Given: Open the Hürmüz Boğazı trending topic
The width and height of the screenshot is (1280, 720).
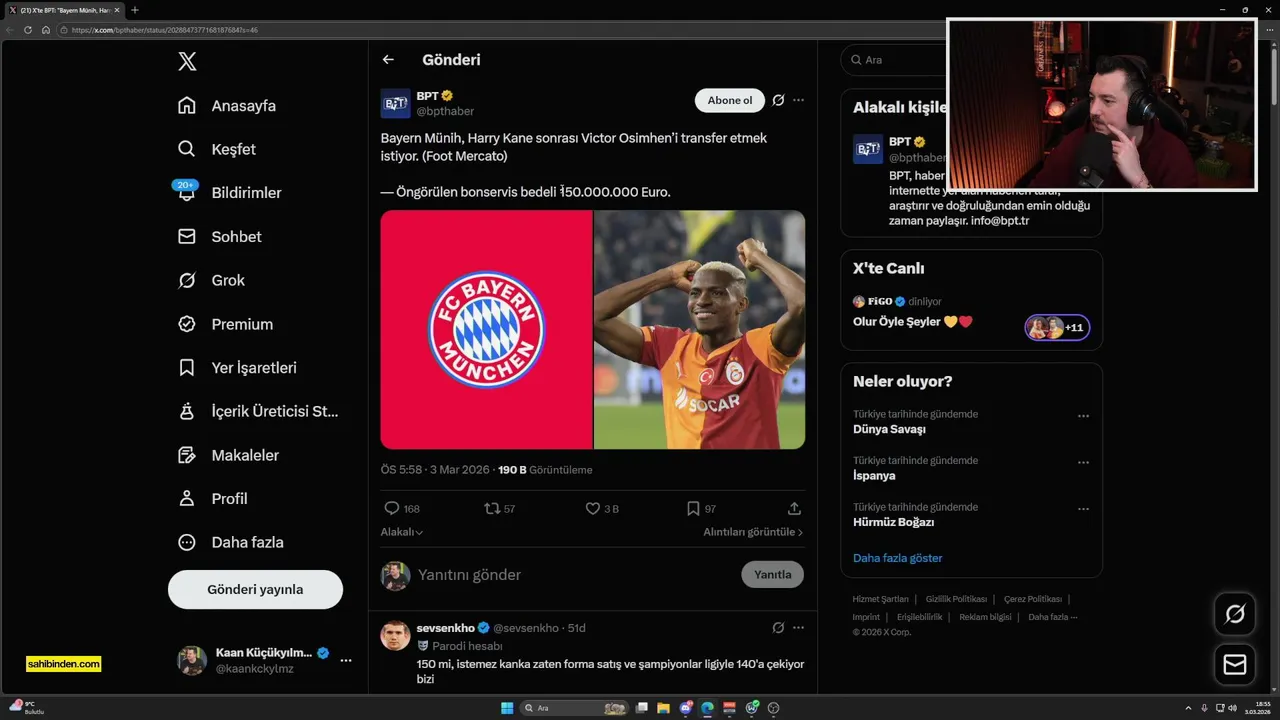Looking at the screenshot, I should [x=893, y=522].
